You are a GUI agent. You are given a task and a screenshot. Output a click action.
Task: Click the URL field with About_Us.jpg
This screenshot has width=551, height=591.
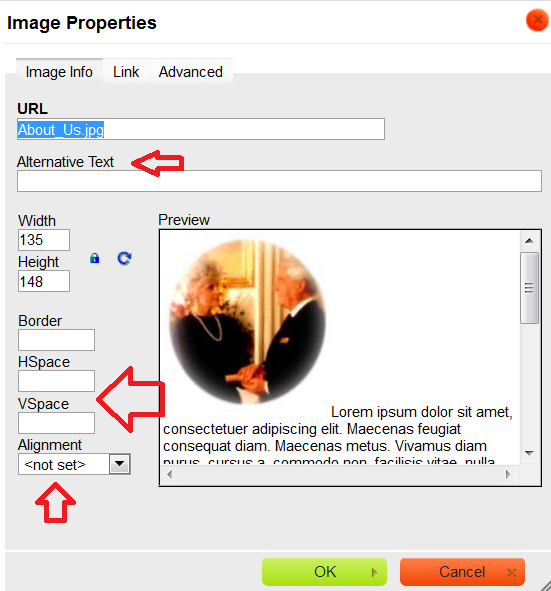[201, 129]
